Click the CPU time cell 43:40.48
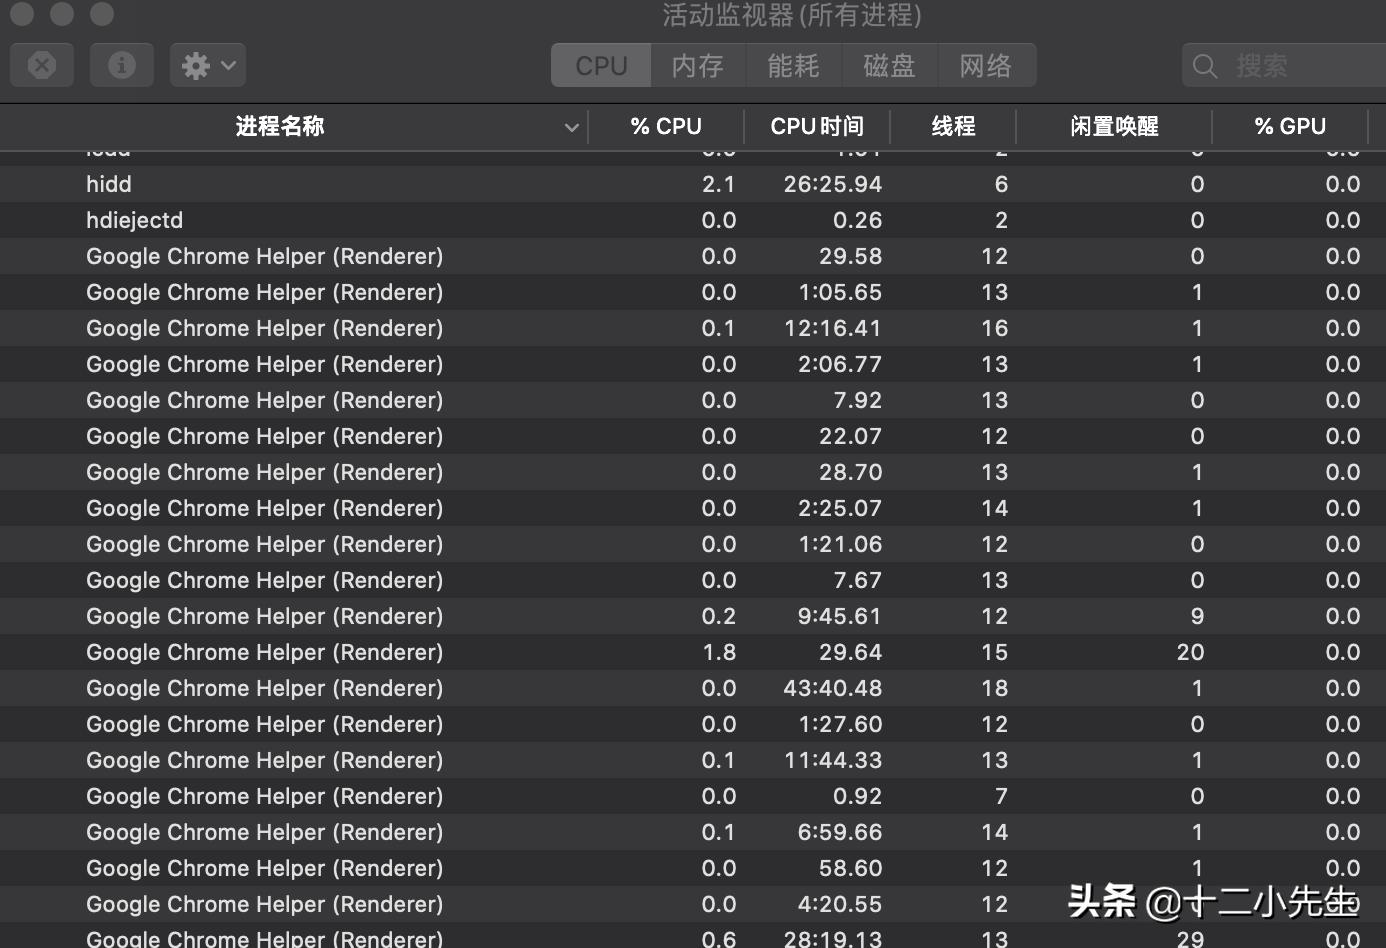 833,688
